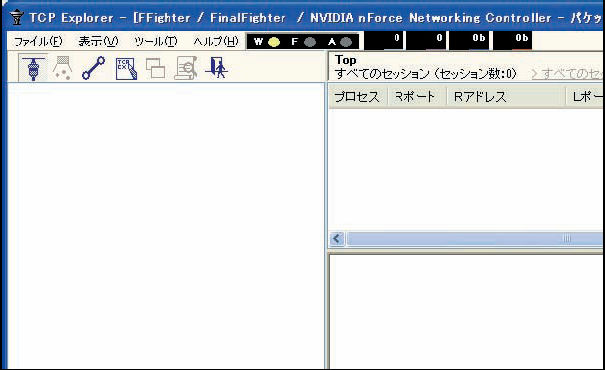Click the greyed-out filter funnel icon

point(63,68)
